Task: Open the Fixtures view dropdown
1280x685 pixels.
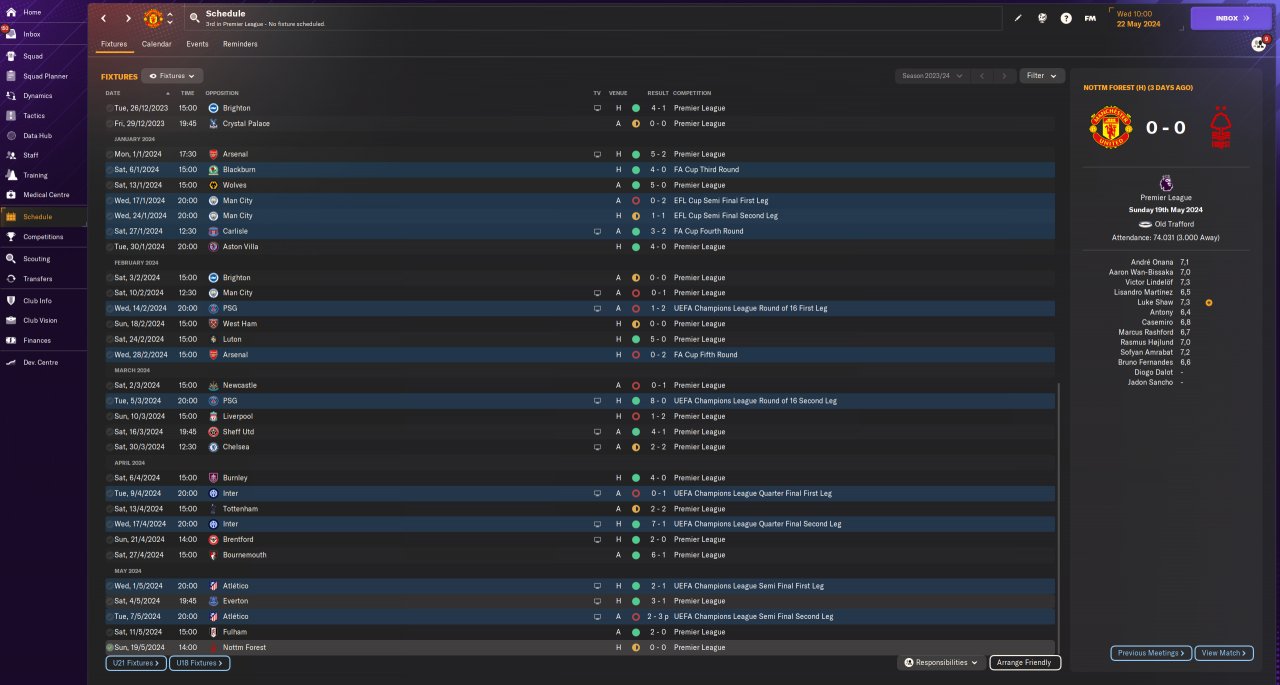Action: pyautogui.click(x=172, y=75)
